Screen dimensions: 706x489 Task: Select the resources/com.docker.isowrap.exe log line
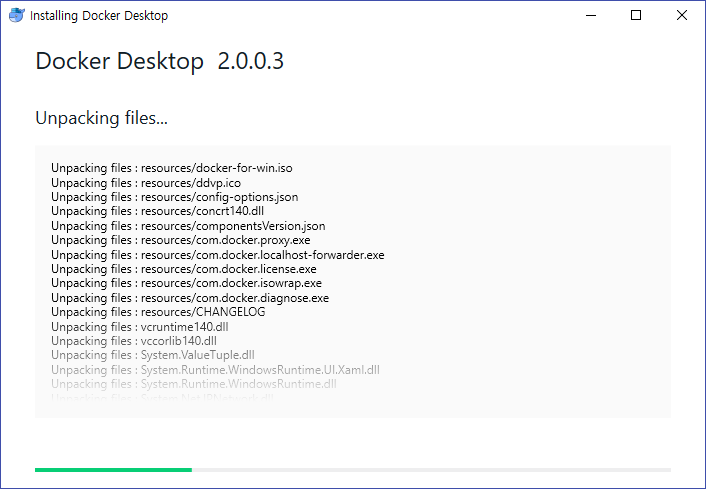pyautogui.click(x=186, y=283)
